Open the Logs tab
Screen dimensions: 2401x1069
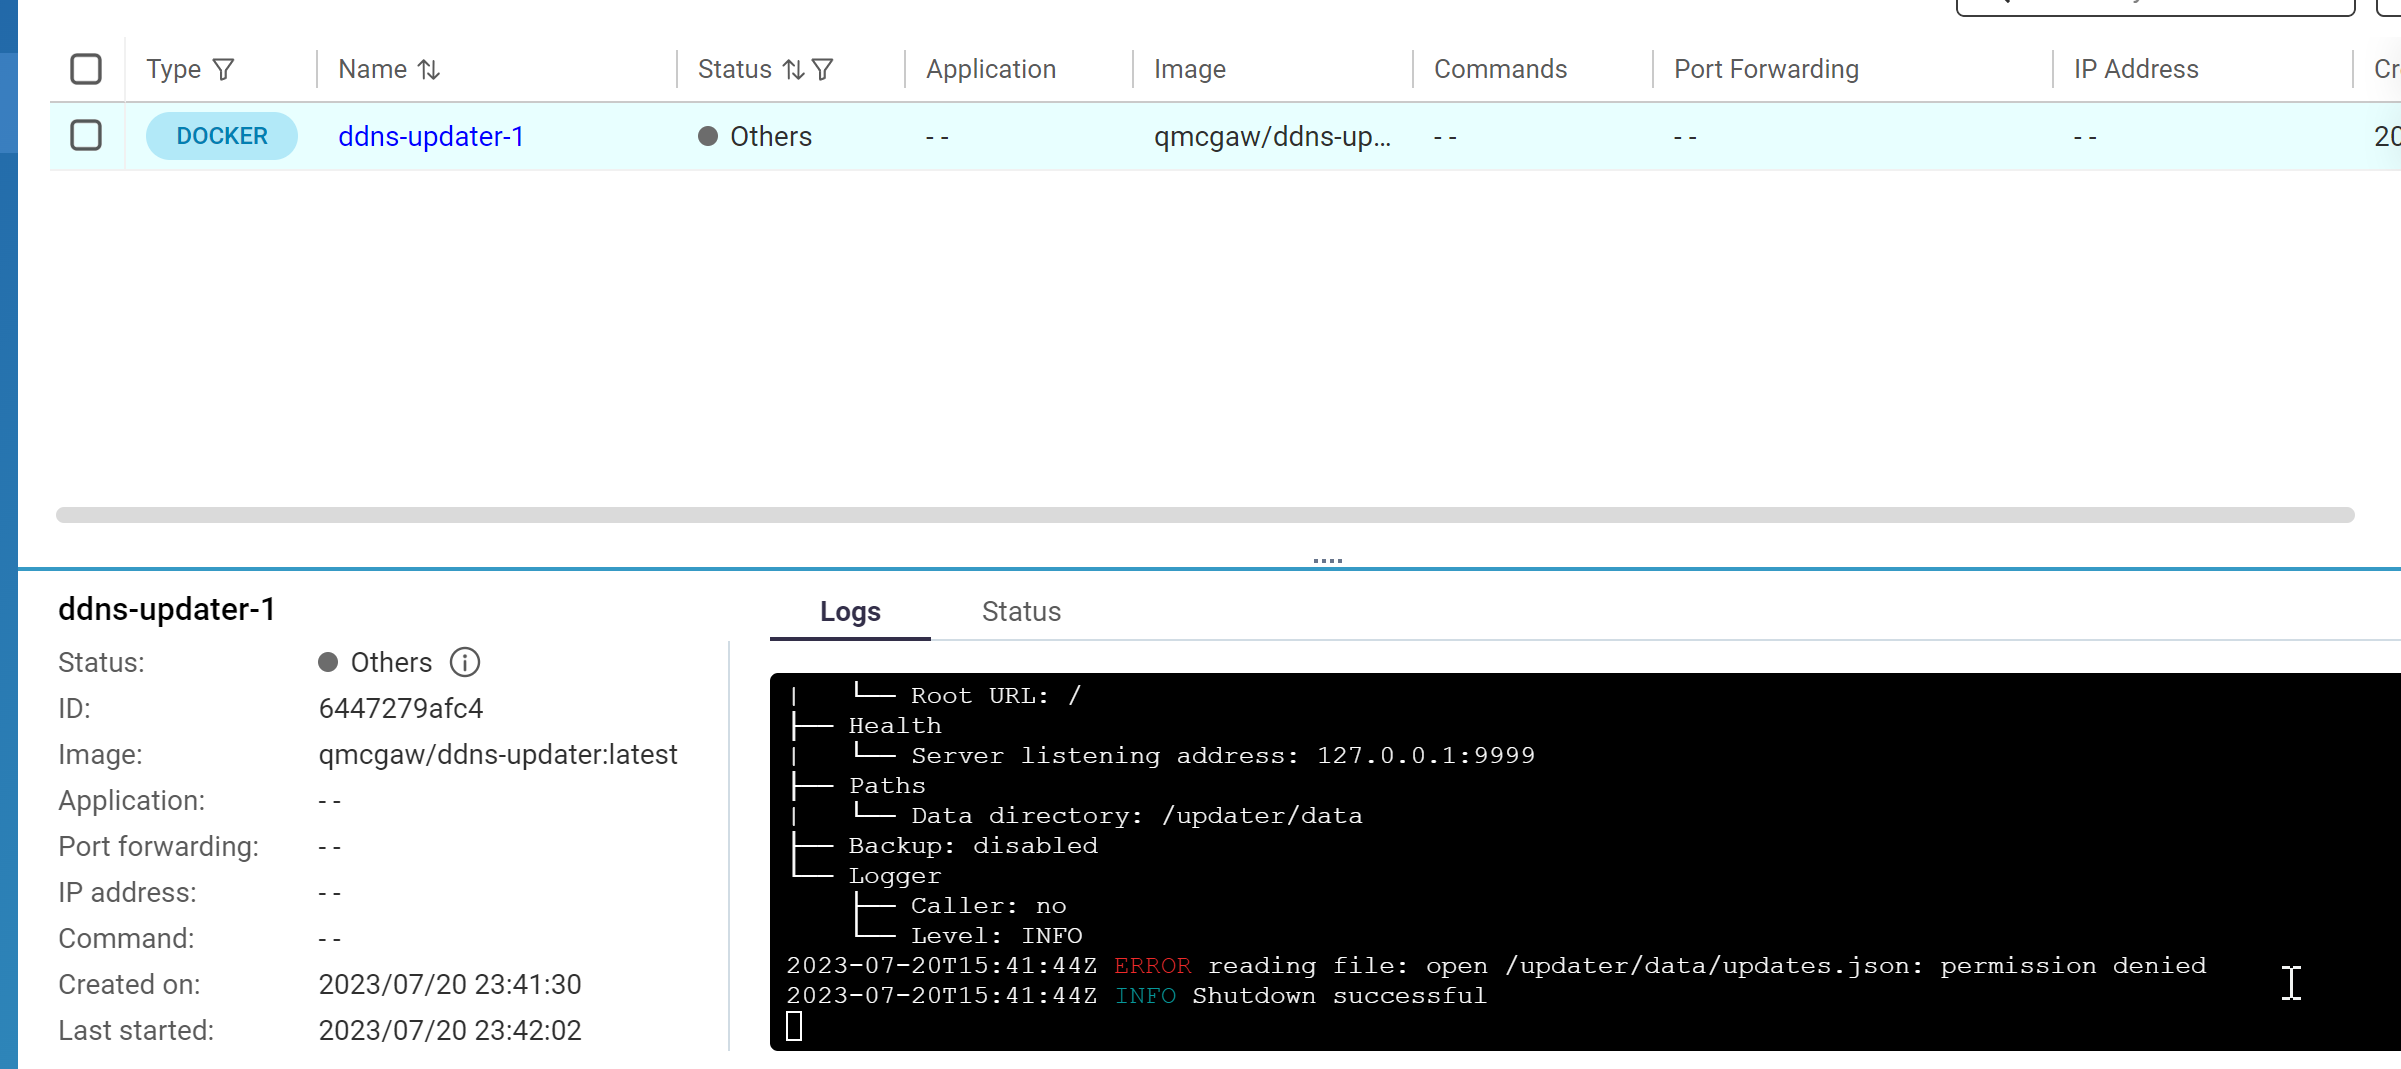pos(848,611)
